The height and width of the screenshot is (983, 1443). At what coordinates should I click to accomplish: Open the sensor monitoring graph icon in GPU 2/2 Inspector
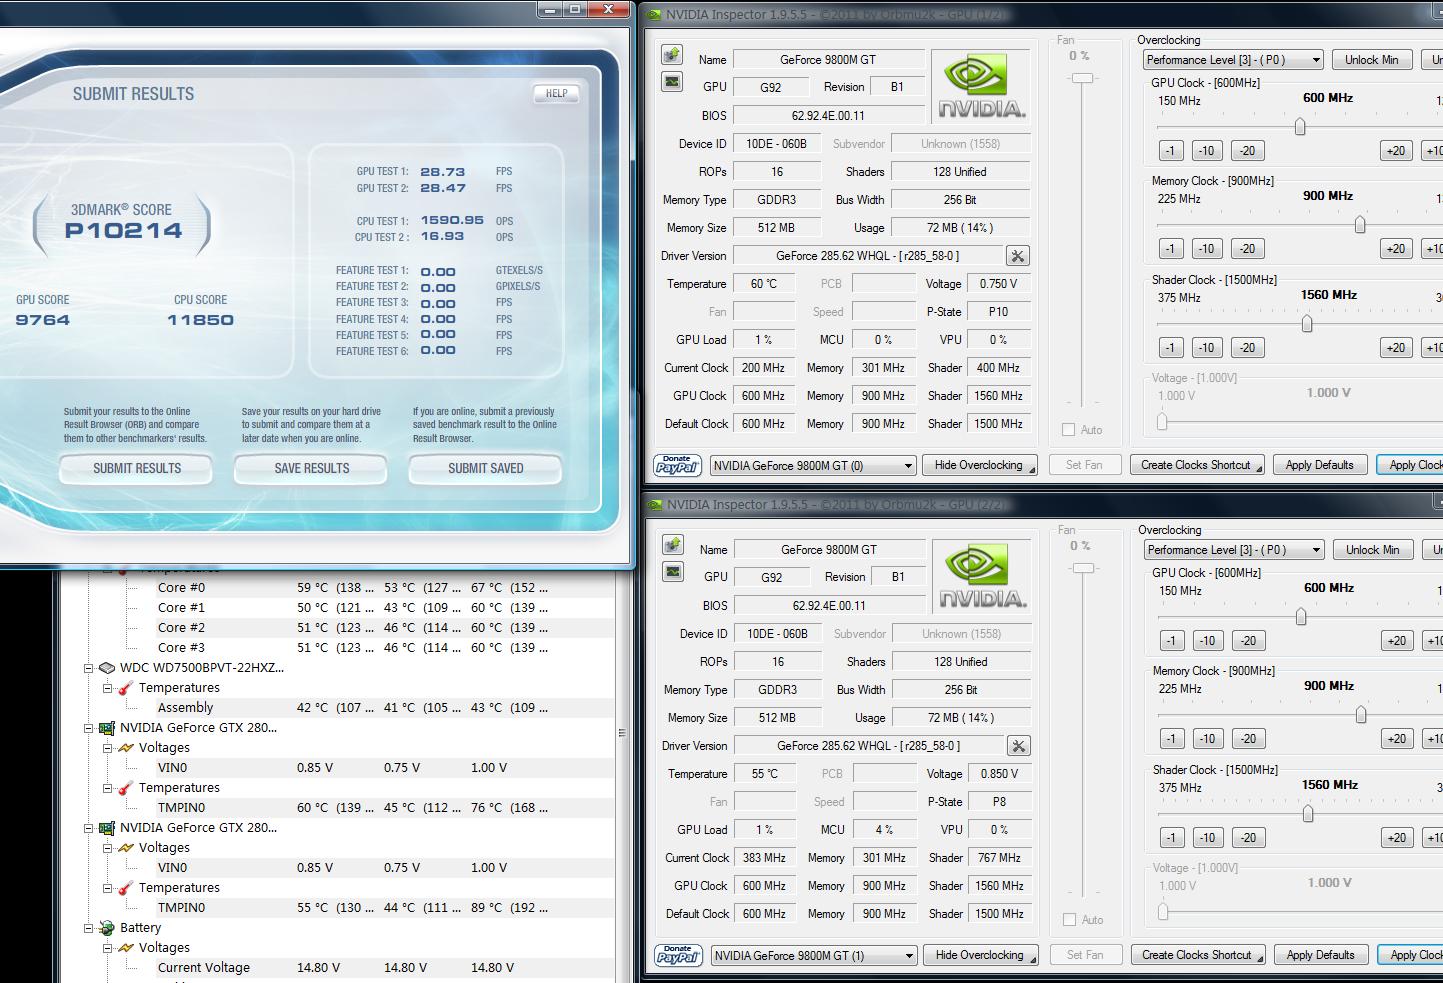(673, 572)
